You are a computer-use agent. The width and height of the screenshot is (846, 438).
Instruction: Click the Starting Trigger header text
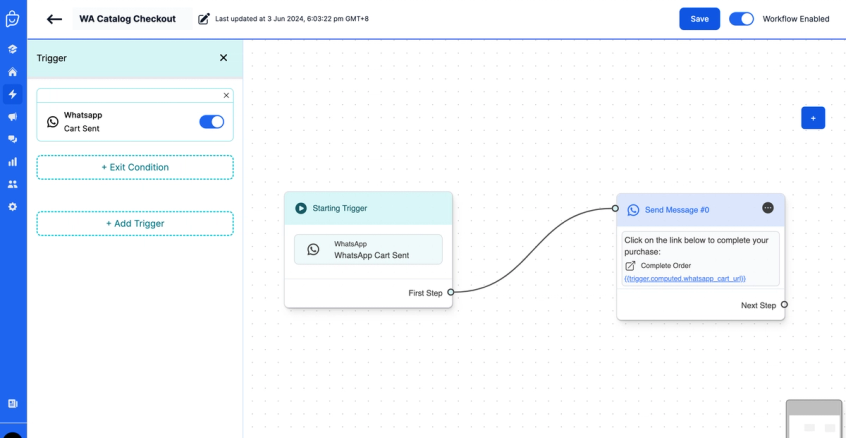340,208
